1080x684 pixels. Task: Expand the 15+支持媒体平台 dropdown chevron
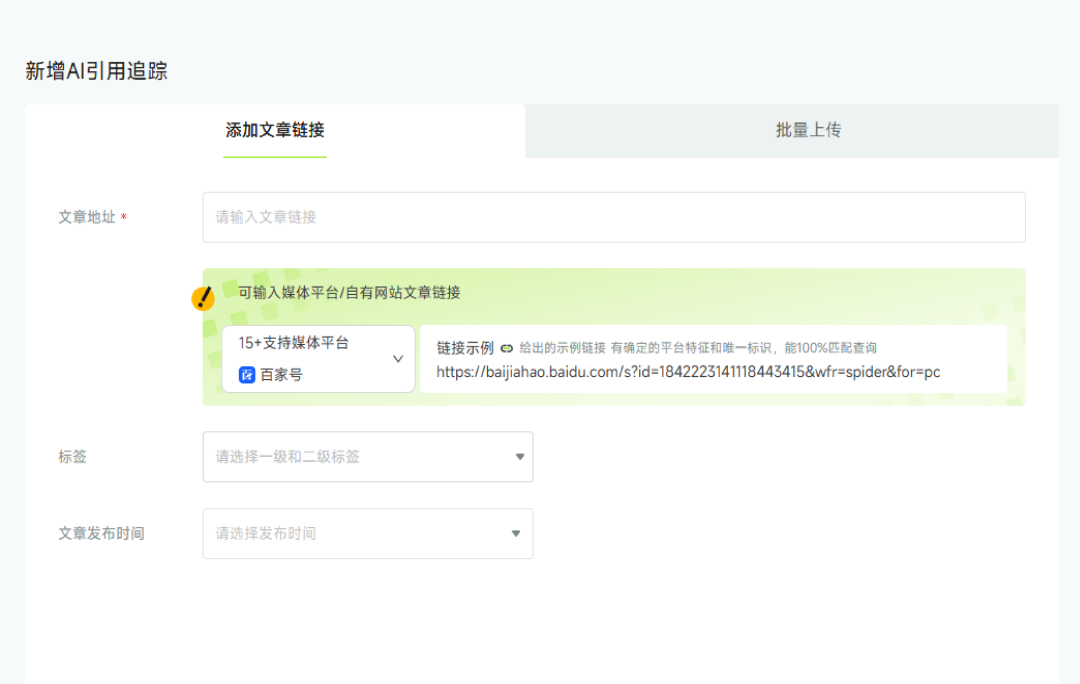pyautogui.click(x=397, y=359)
